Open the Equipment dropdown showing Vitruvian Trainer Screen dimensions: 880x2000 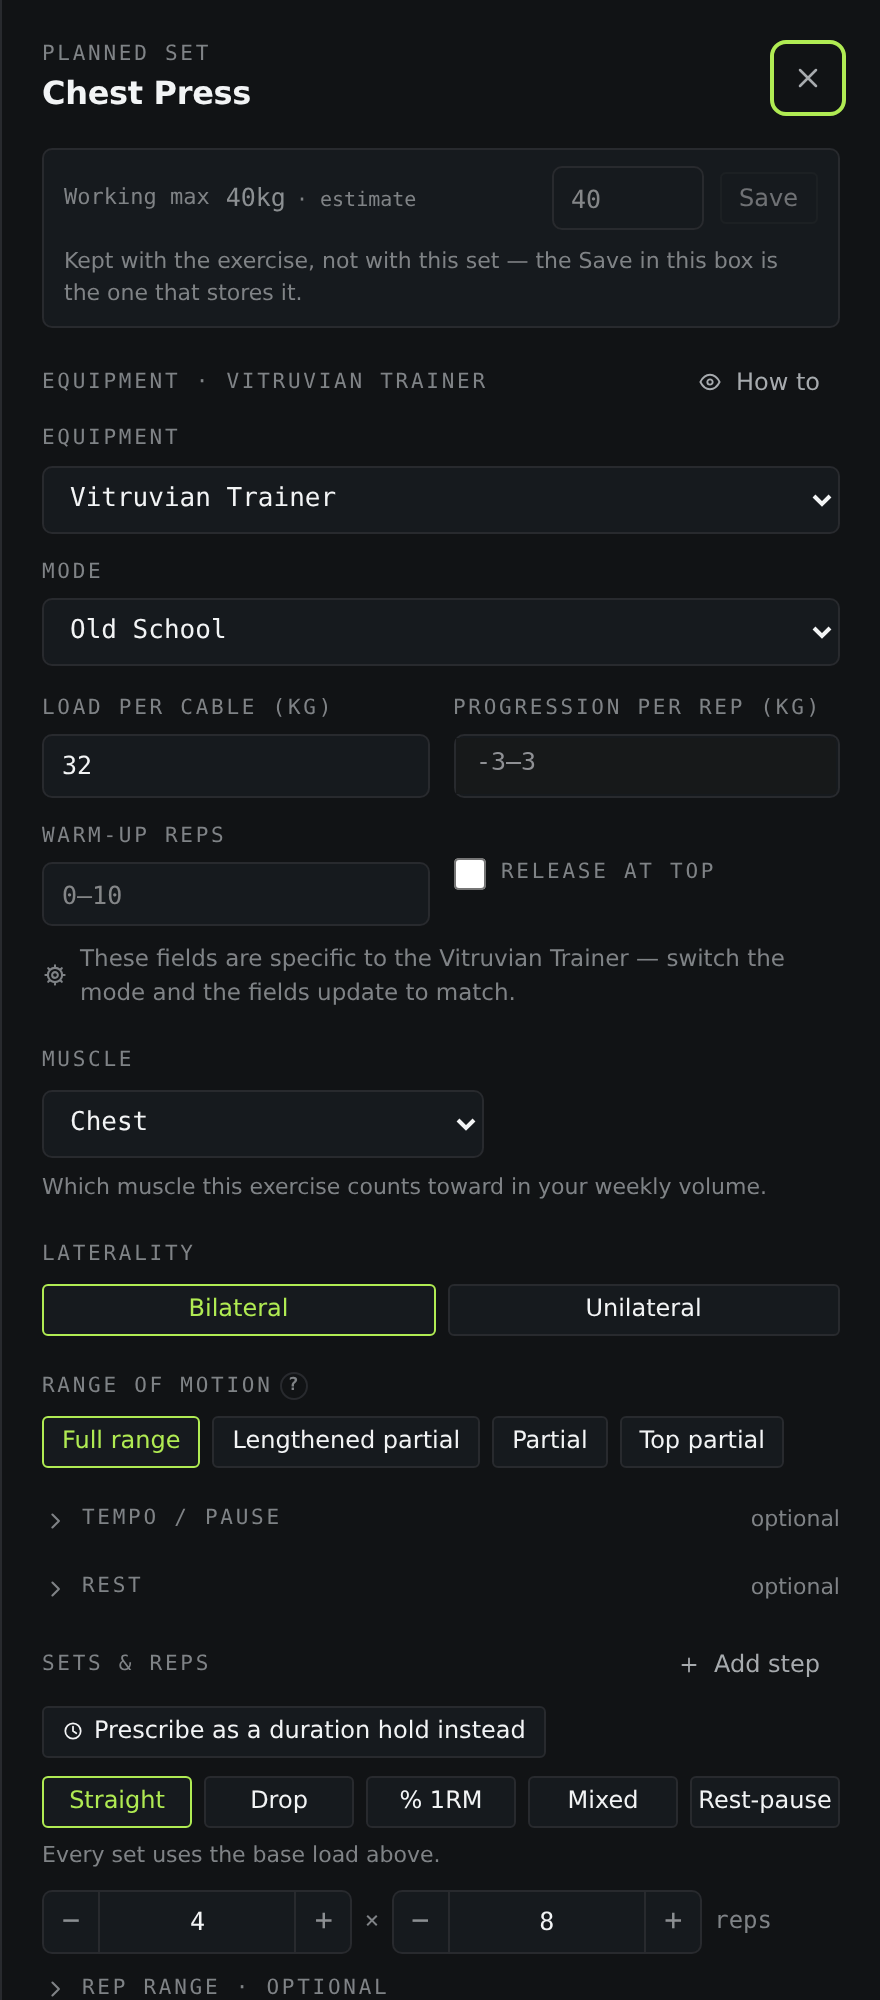441,499
